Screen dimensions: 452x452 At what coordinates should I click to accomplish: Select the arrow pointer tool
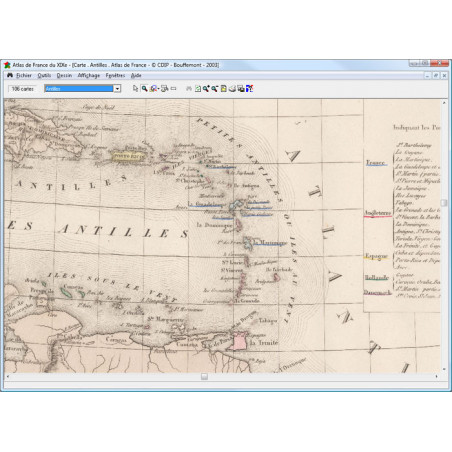135,88
